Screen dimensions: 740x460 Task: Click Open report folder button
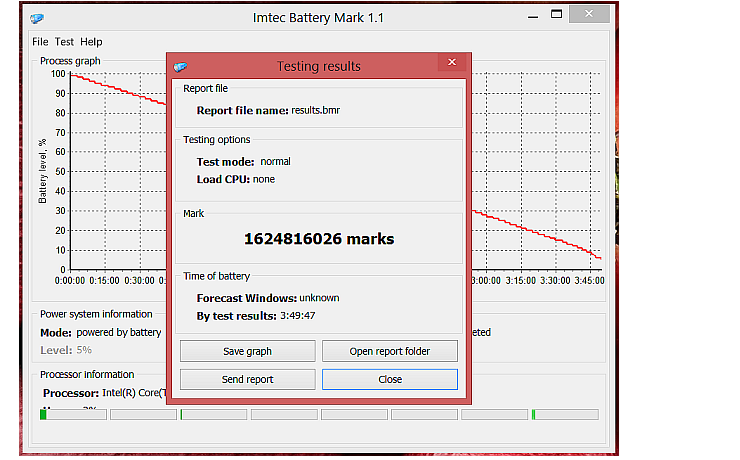[390, 351]
